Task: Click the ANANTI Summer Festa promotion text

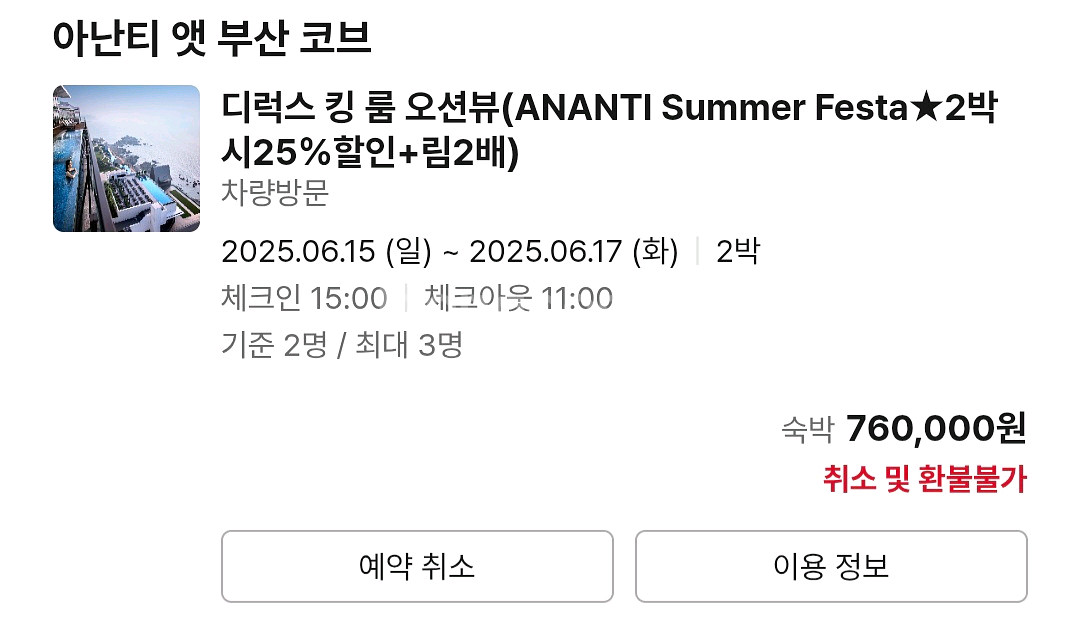Action: (x=712, y=107)
